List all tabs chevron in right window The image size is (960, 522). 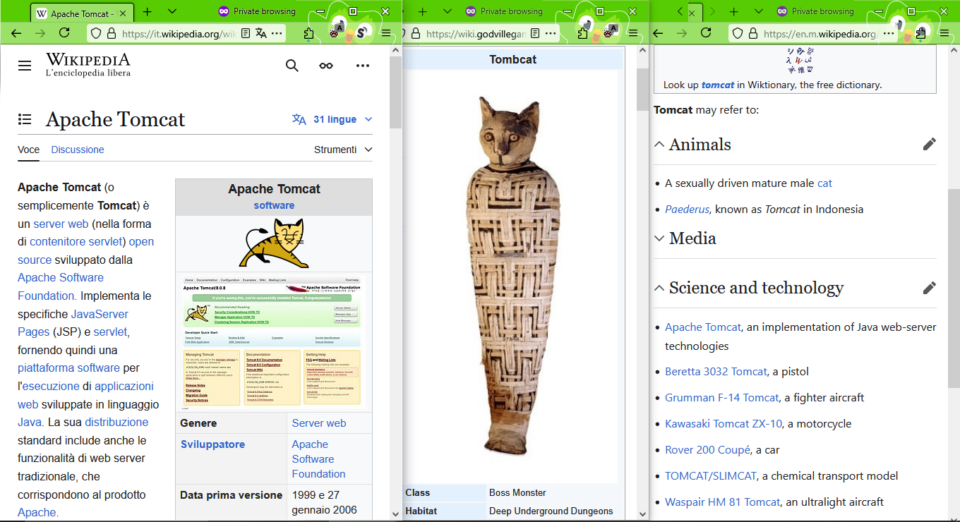759,12
